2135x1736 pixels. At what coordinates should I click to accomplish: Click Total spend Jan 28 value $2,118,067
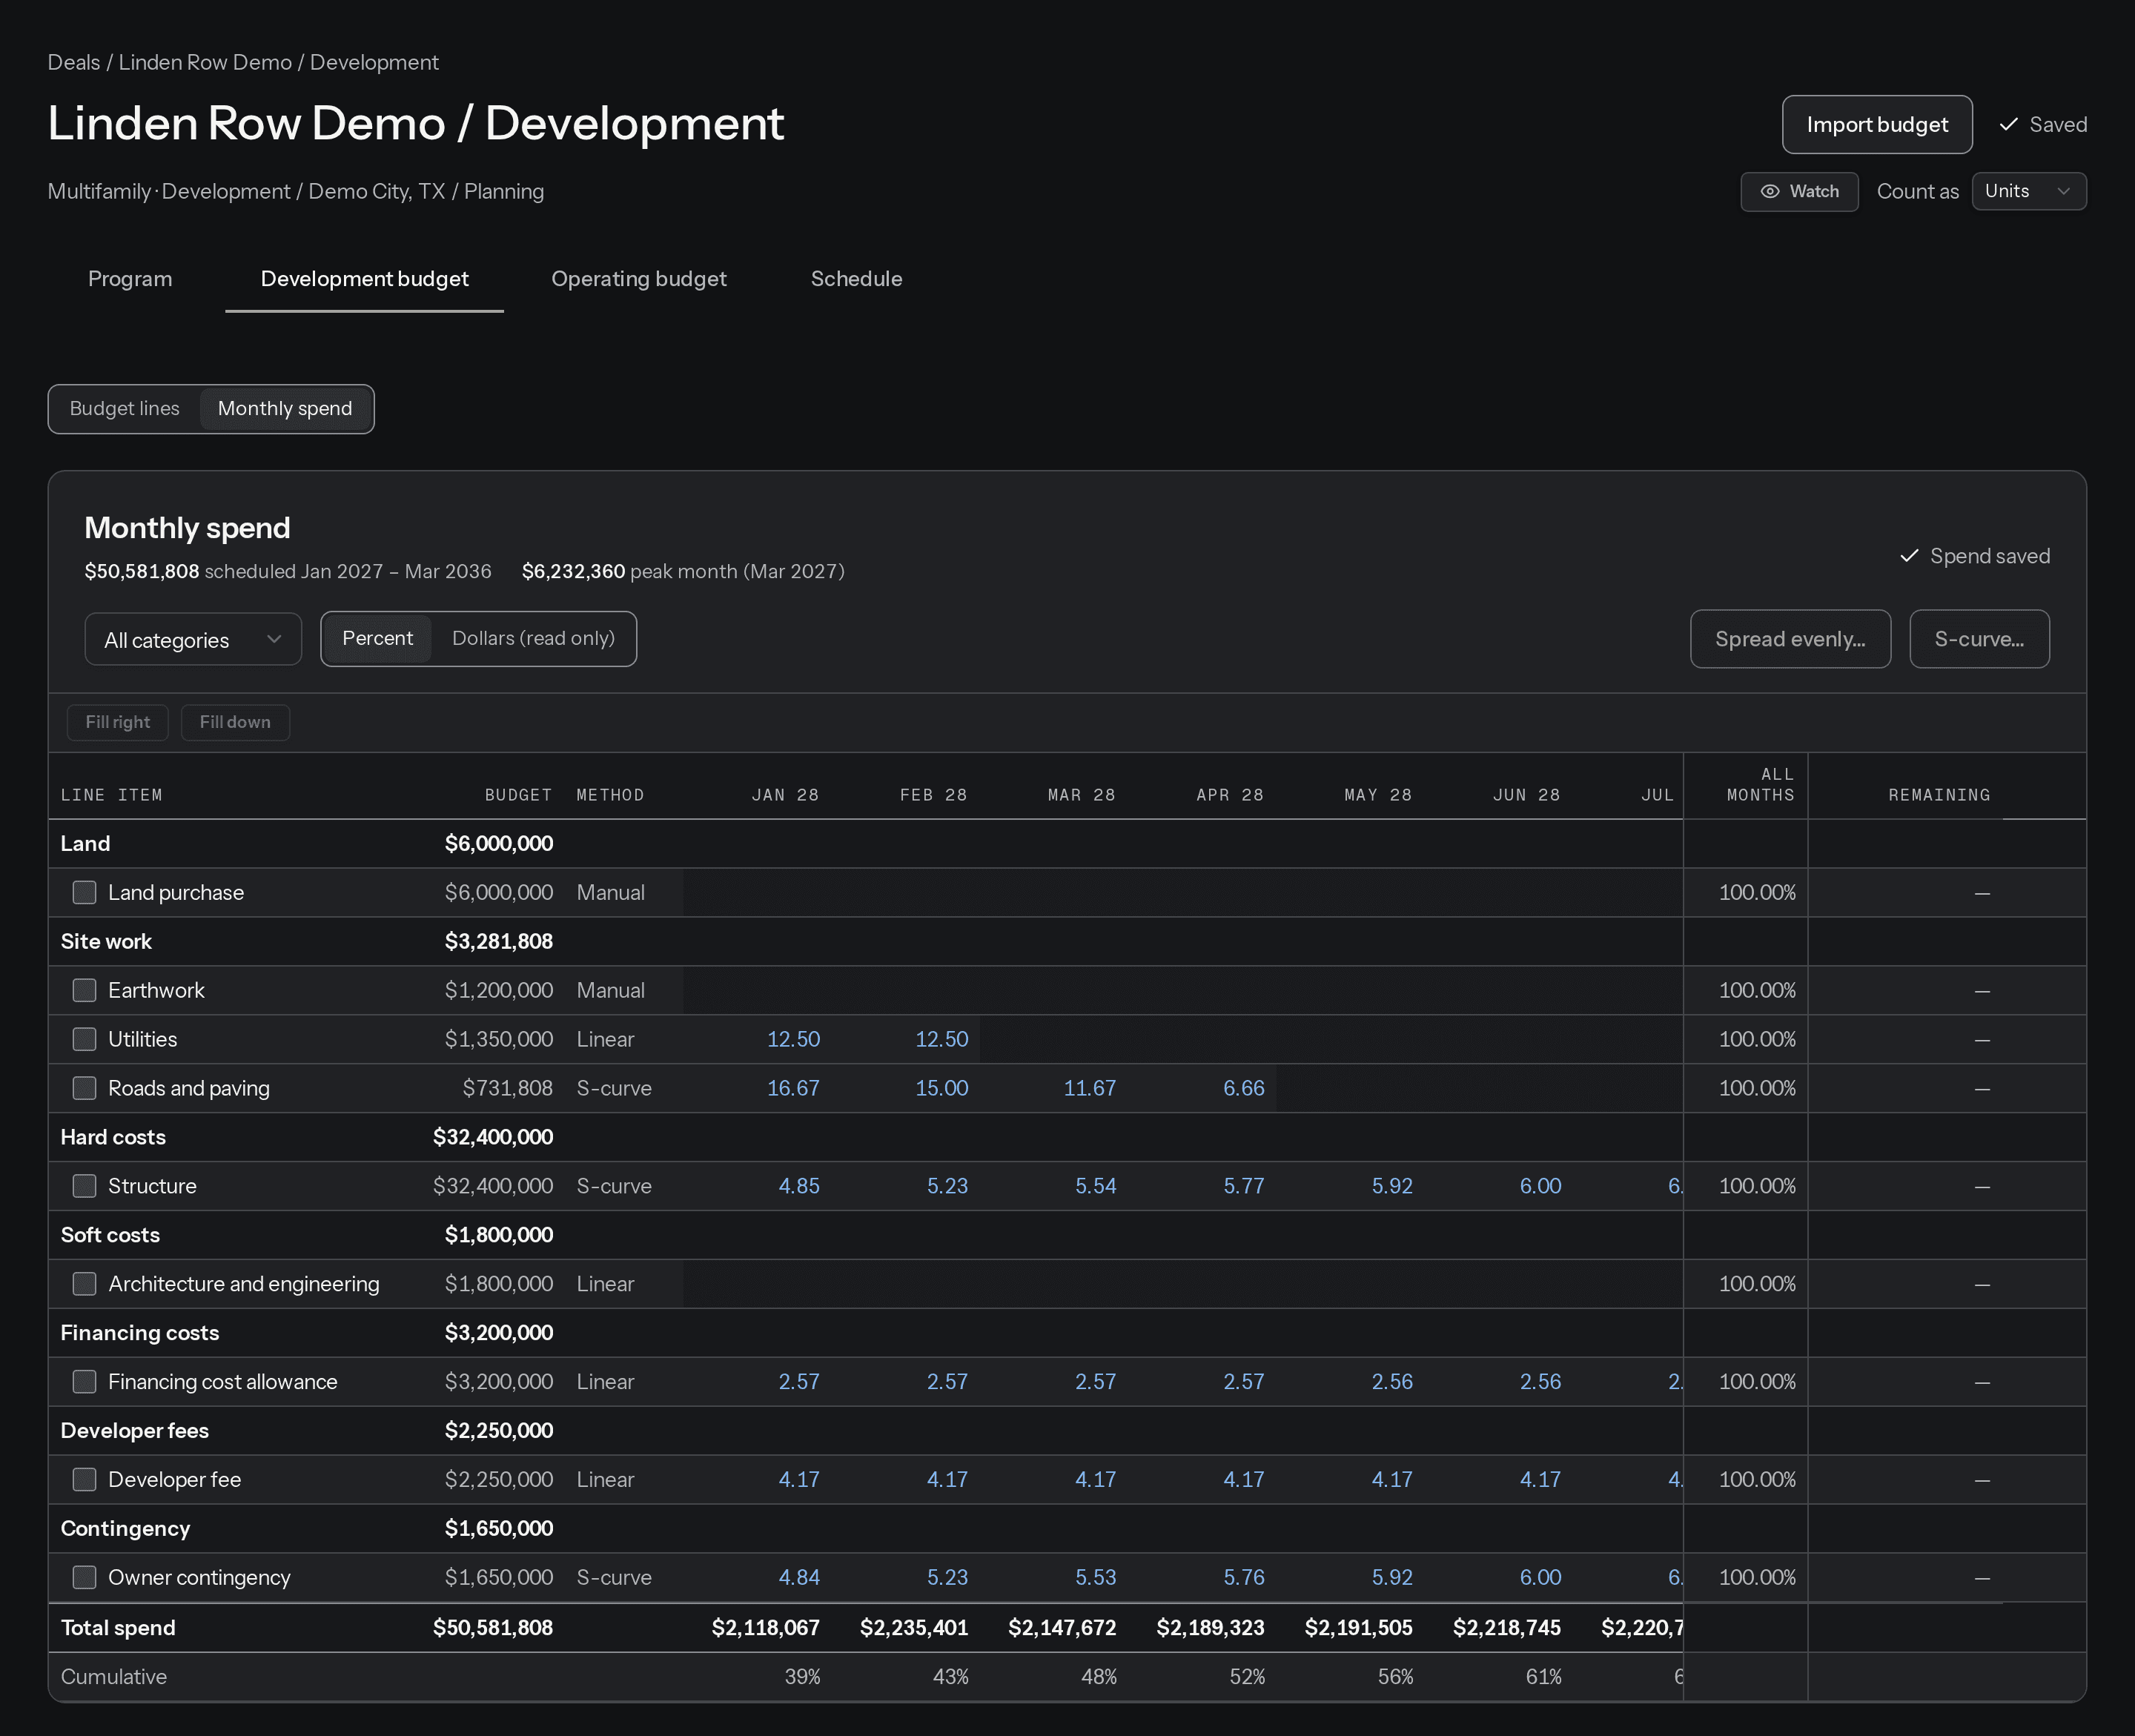765,1628
